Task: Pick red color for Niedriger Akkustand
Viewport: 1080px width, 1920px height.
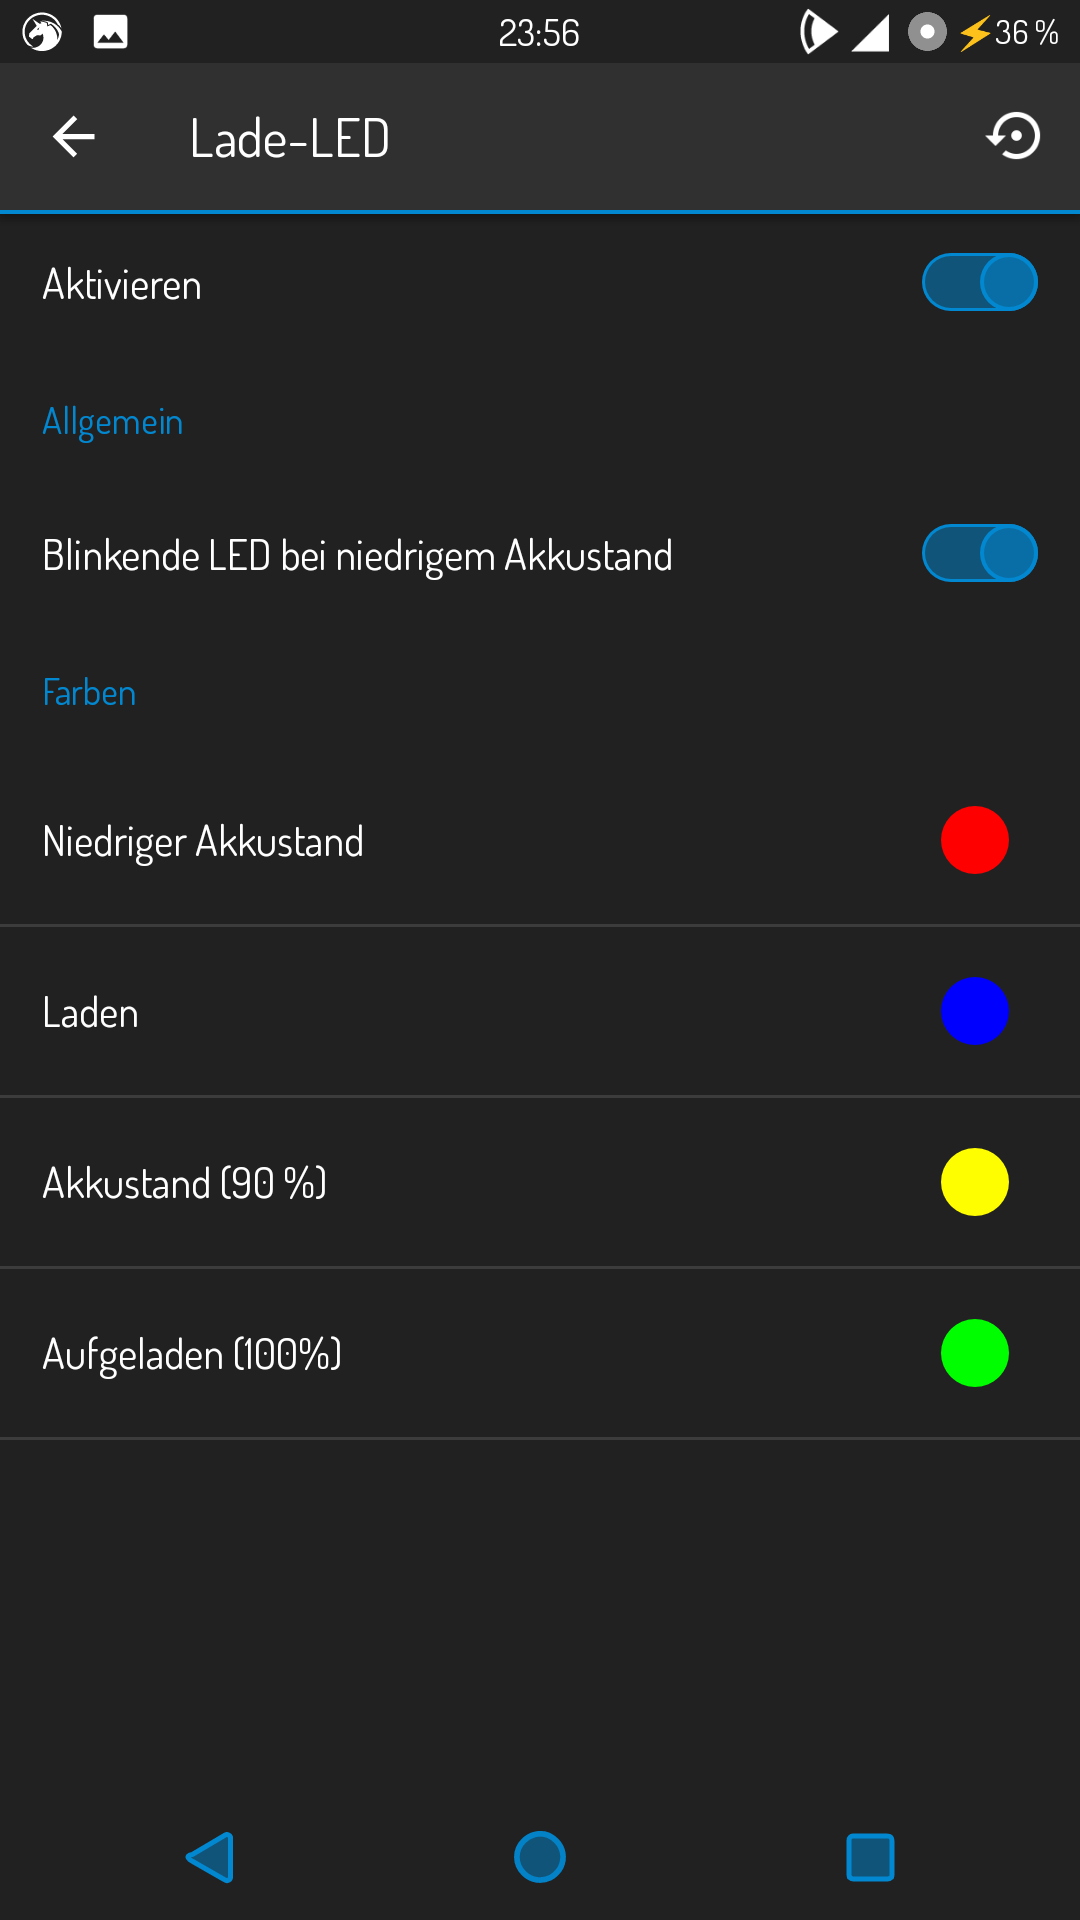Action: 974,840
